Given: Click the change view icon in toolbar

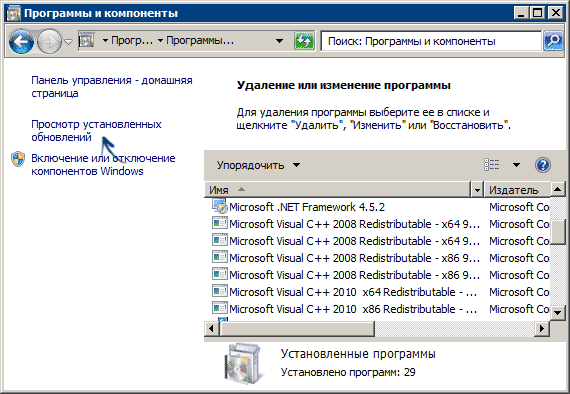Looking at the screenshot, I should (491, 165).
